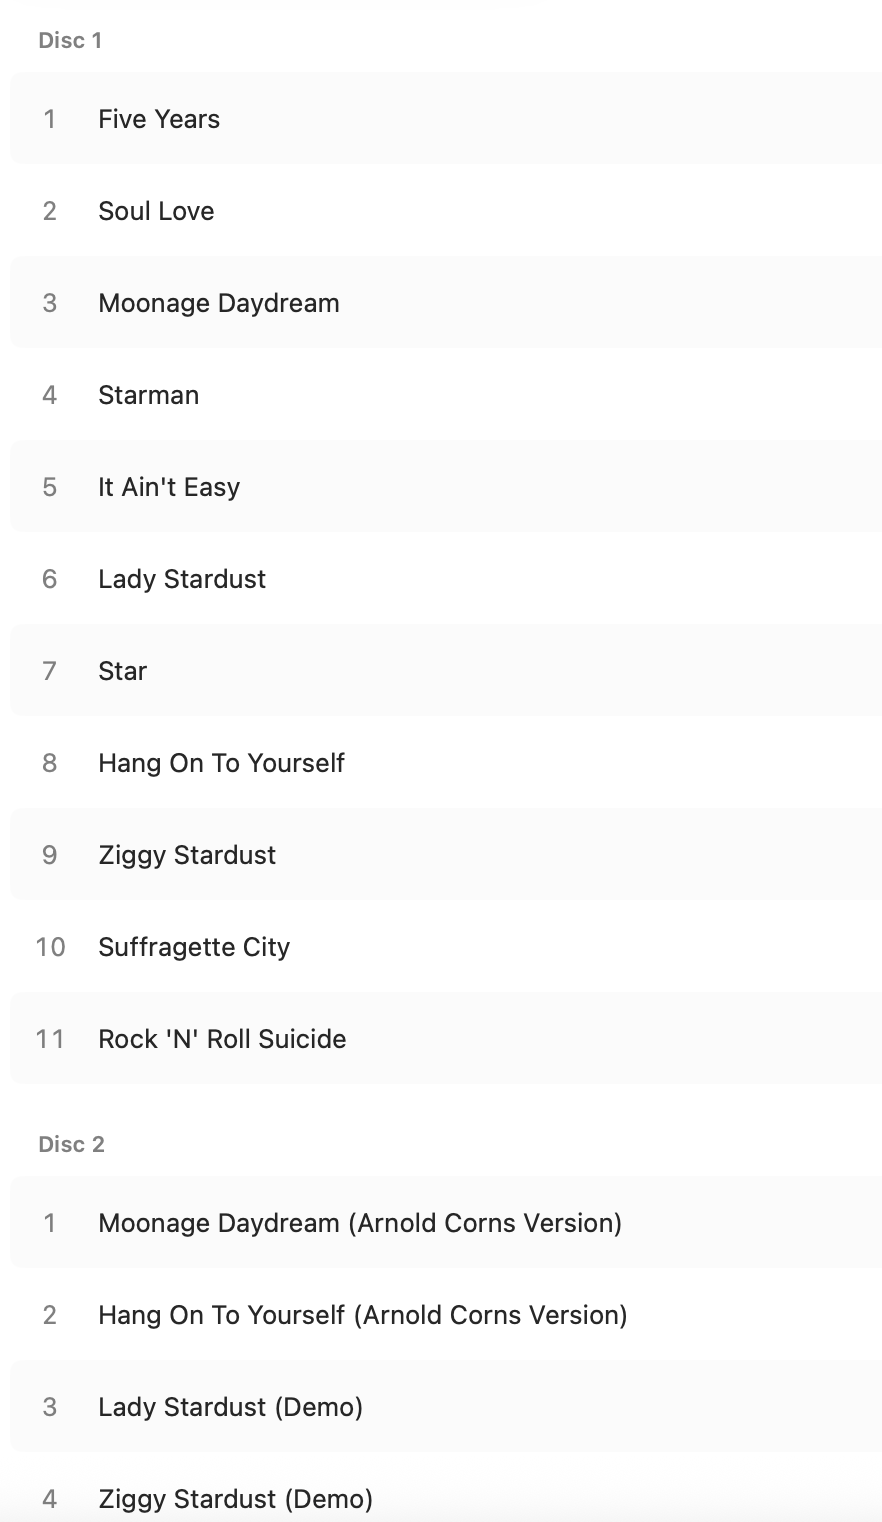Image resolution: width=882 pixels, height=1522 pixels.
Task: Select Rock 'N' Roll Suicide
Action: (x=222, y=1039)
